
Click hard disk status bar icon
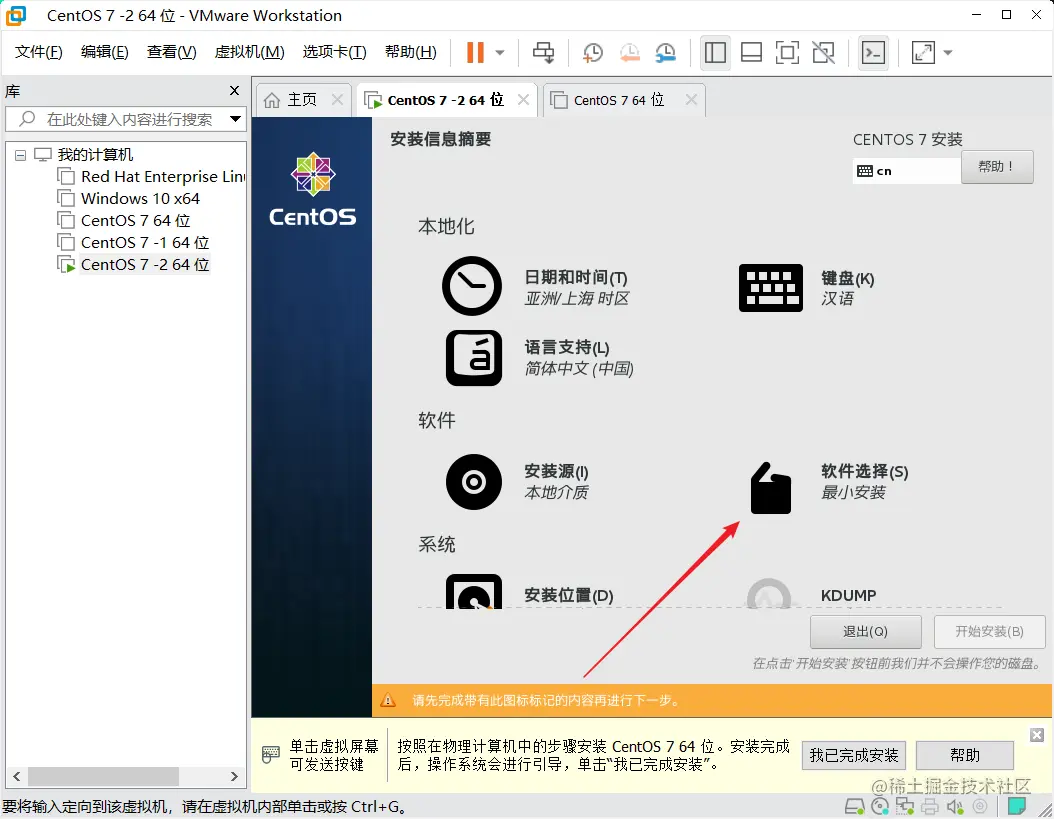854,806
